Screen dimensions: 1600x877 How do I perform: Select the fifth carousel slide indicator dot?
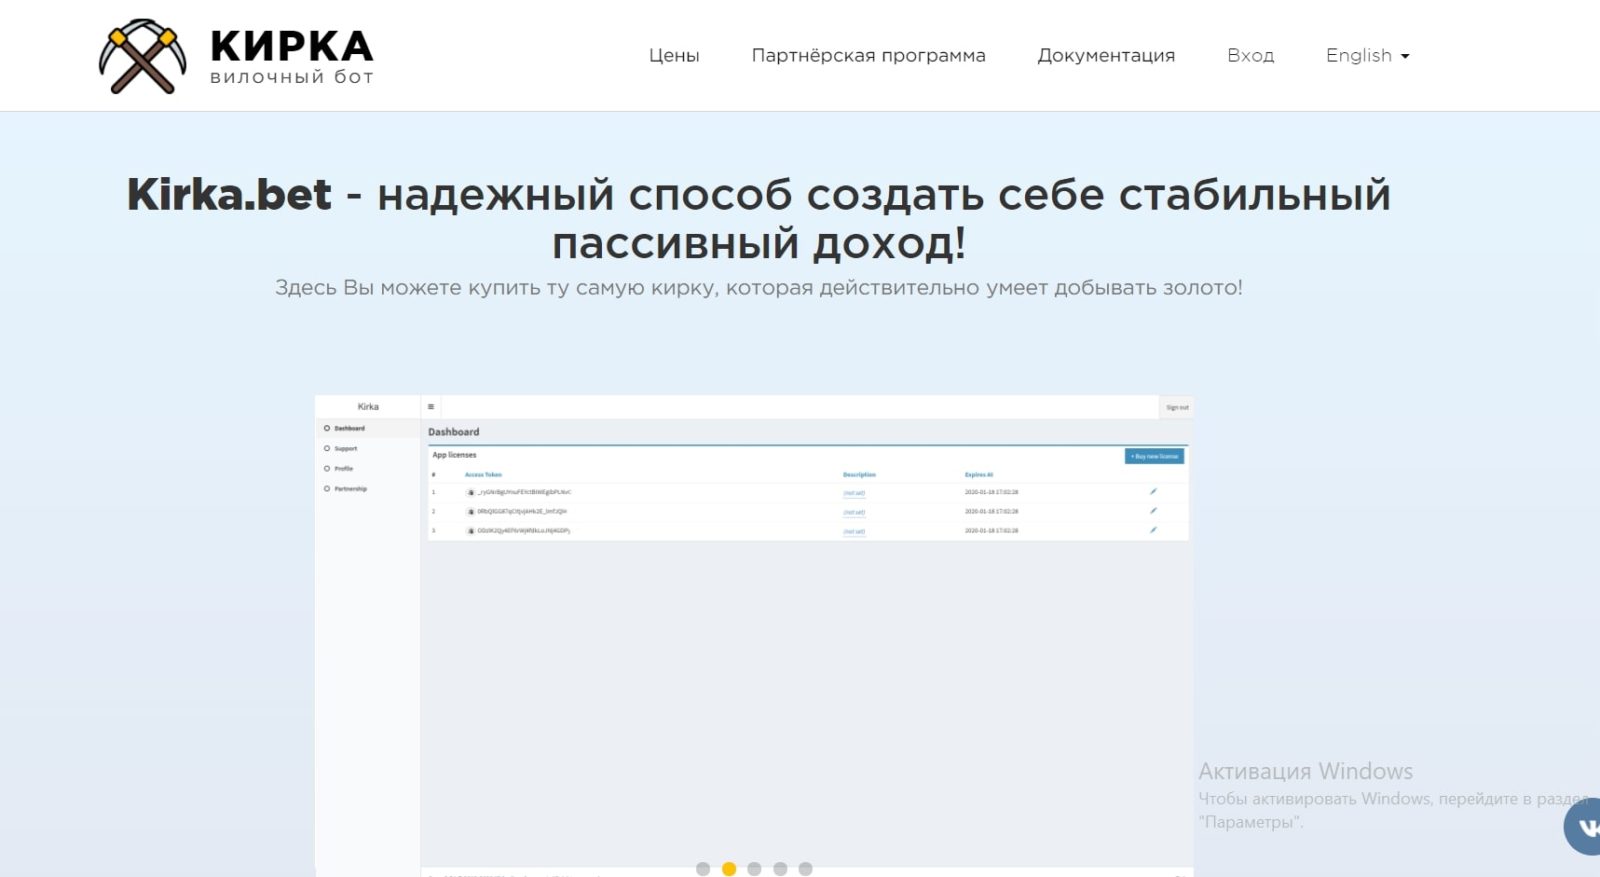tap(805, 869)
